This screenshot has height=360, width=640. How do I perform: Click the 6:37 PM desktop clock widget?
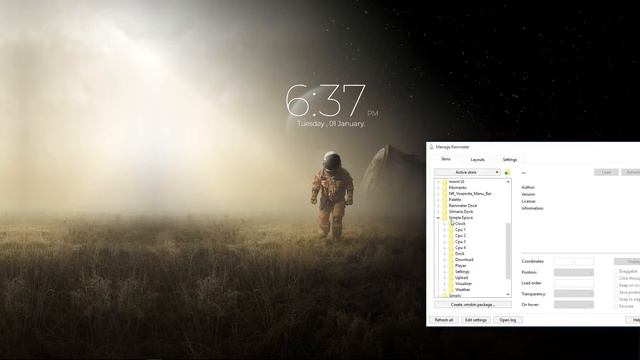(x=331, y=105)
